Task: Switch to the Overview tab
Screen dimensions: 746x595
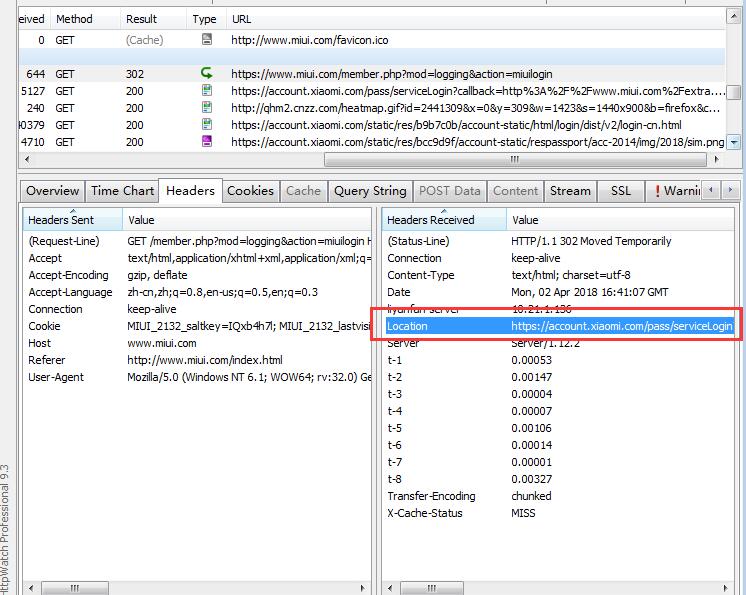Action: 53,191
